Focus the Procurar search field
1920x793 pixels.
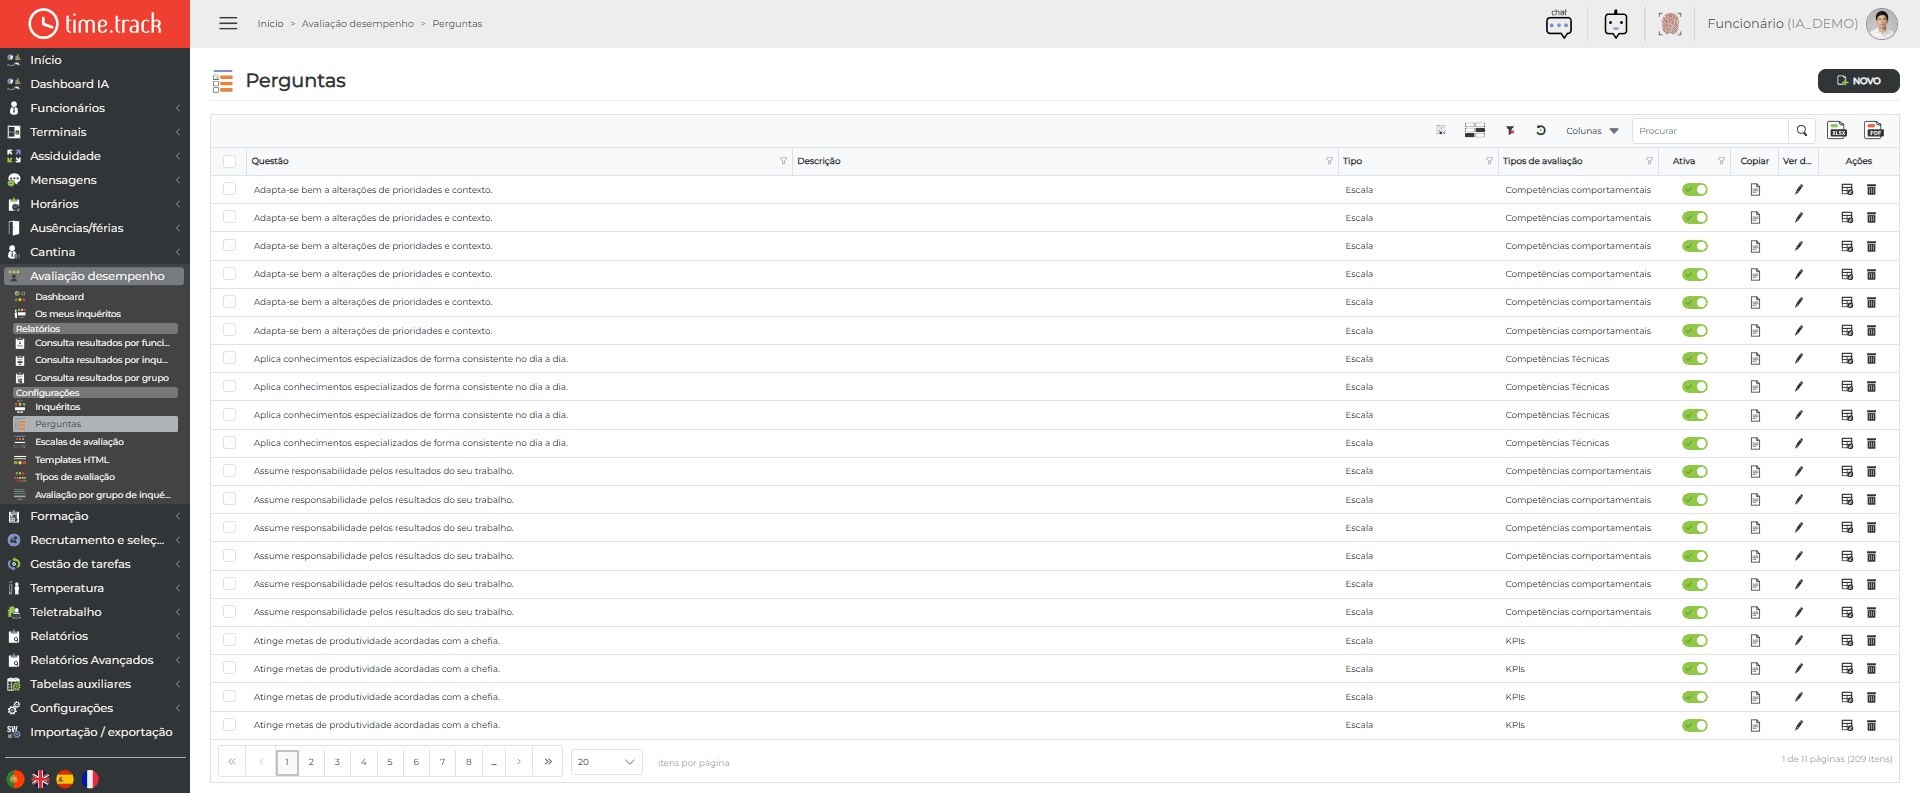(1710, 131)
